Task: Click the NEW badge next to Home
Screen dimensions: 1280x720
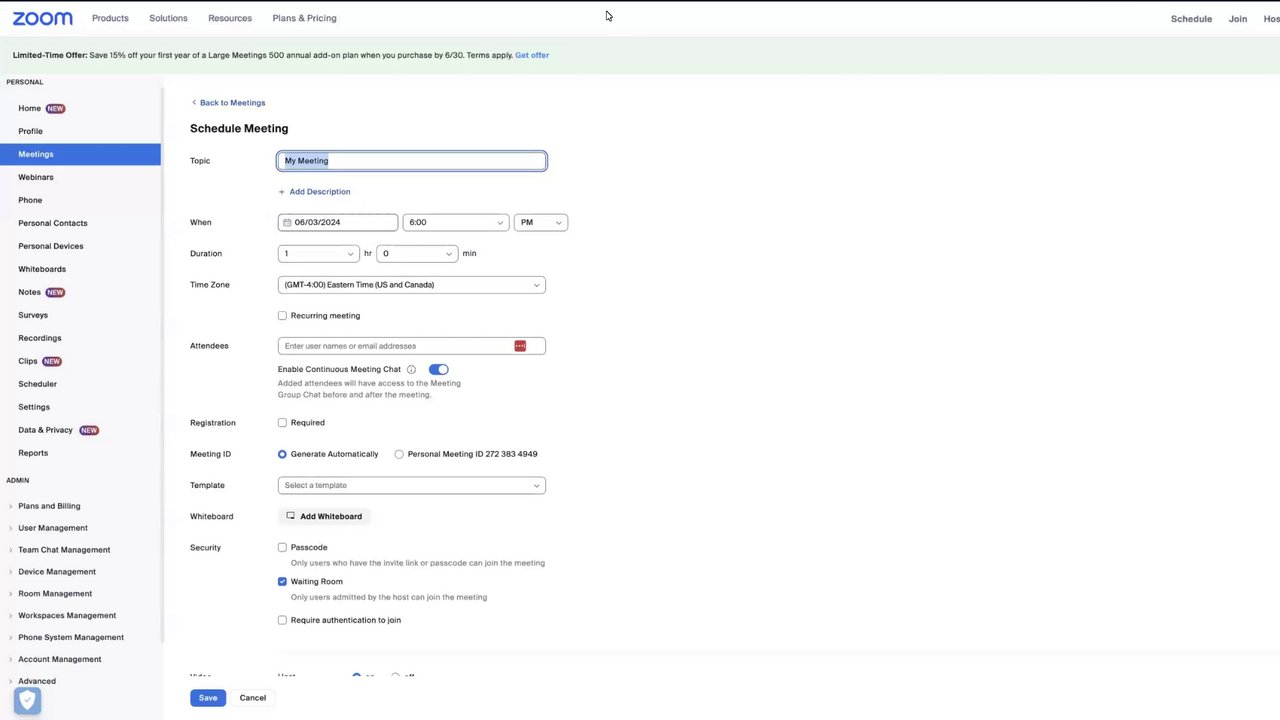Action: click(55, 108)
